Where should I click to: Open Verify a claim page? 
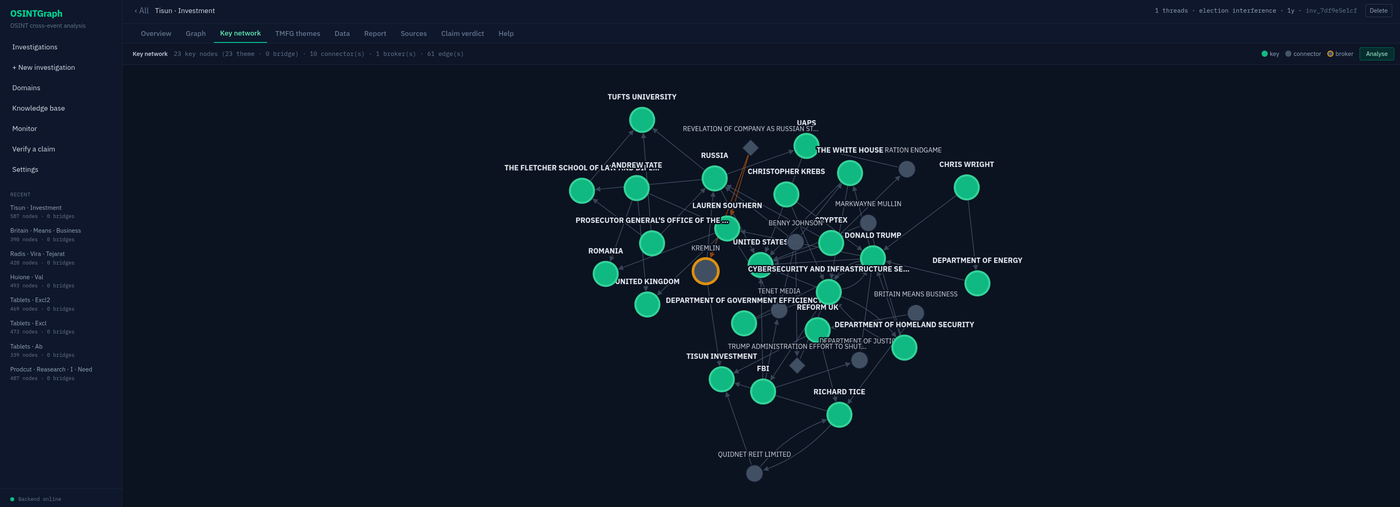click(x=61, y=149)
